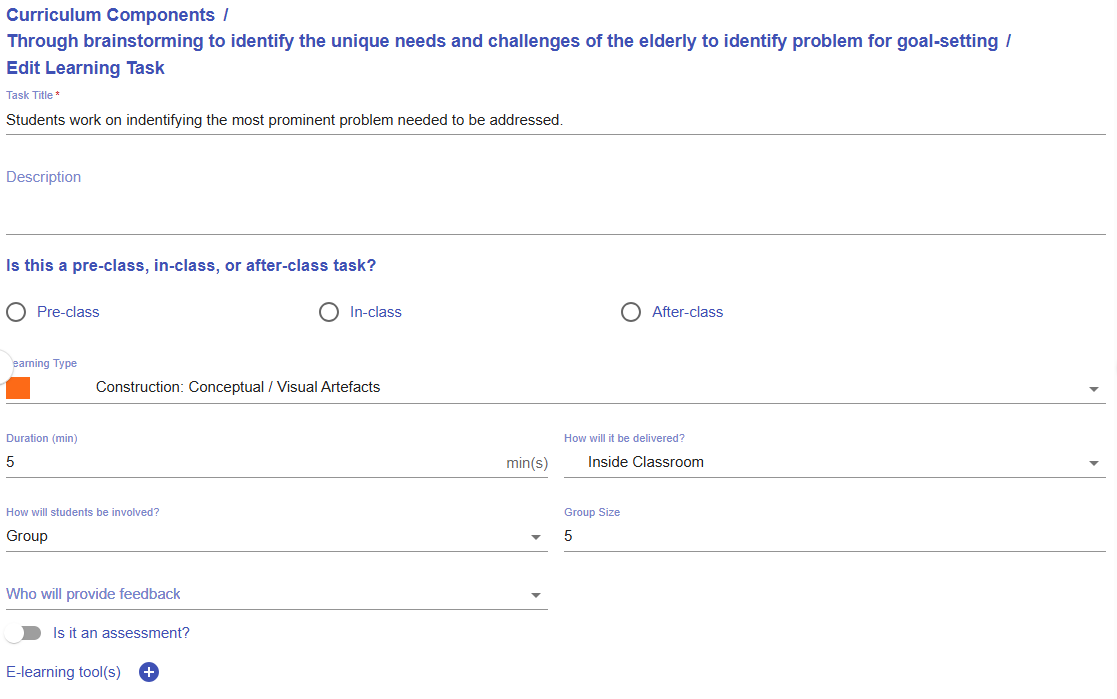Click the Edit Learning Task breadcrumb

[x=86, y=68]
